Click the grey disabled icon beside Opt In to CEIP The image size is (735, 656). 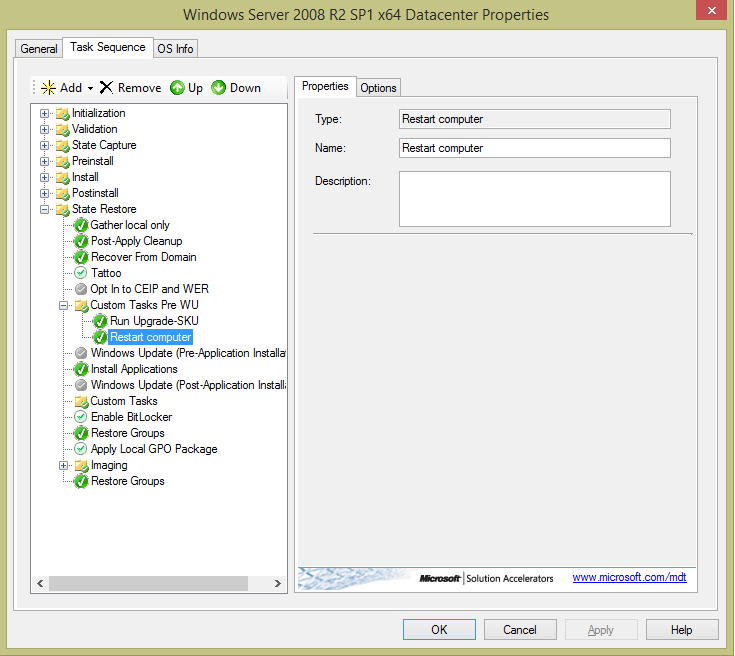(x=82, y=289)
